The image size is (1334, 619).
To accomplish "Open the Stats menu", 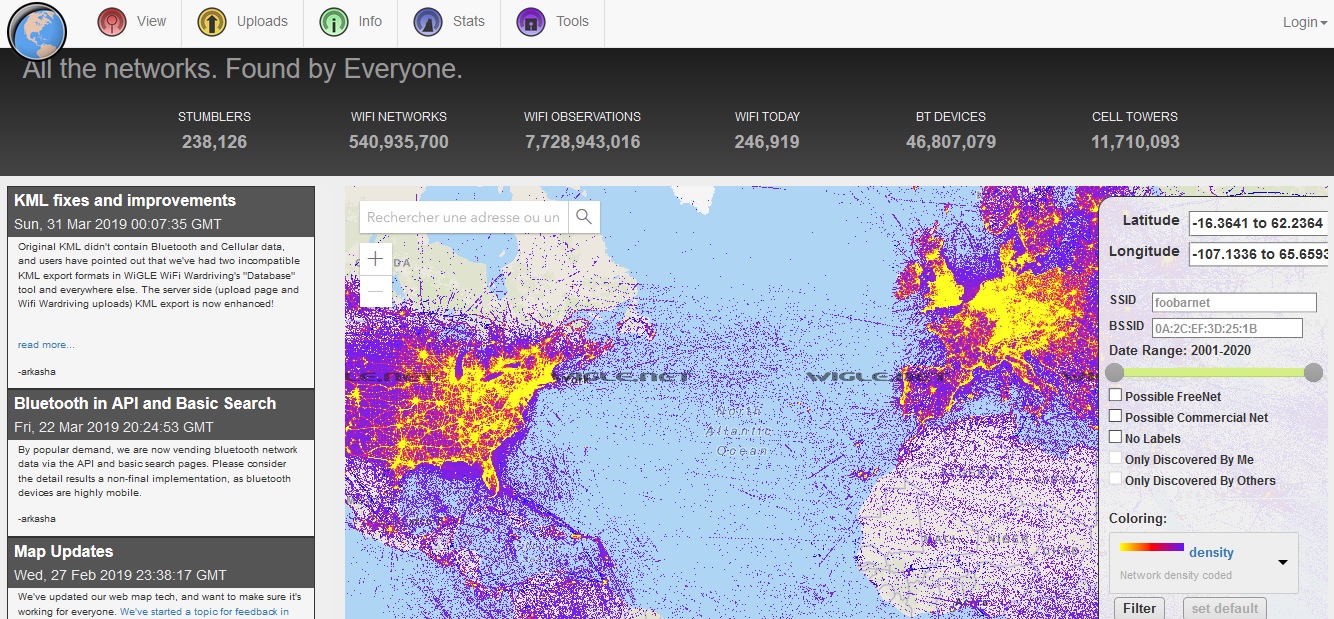I will 449,22.
